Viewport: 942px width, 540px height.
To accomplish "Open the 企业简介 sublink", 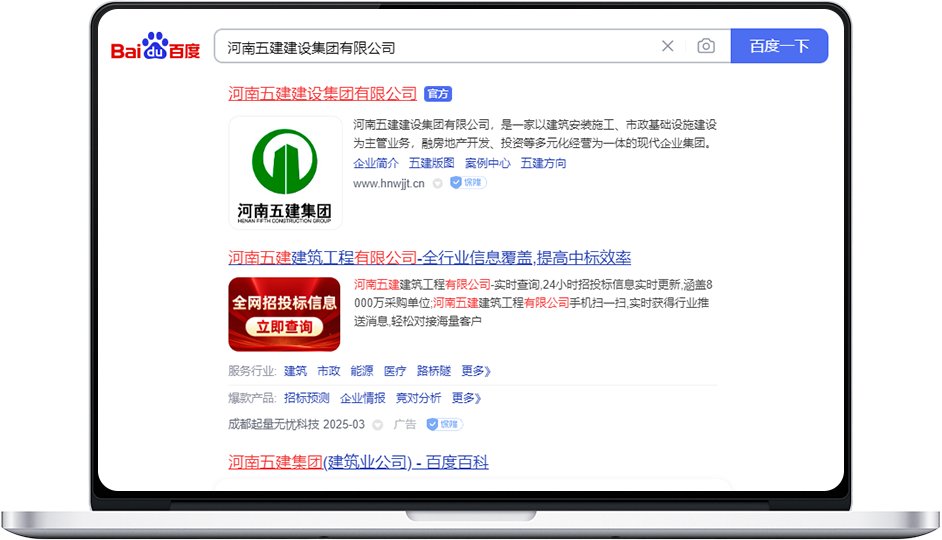I will click(x=375, y=163).
